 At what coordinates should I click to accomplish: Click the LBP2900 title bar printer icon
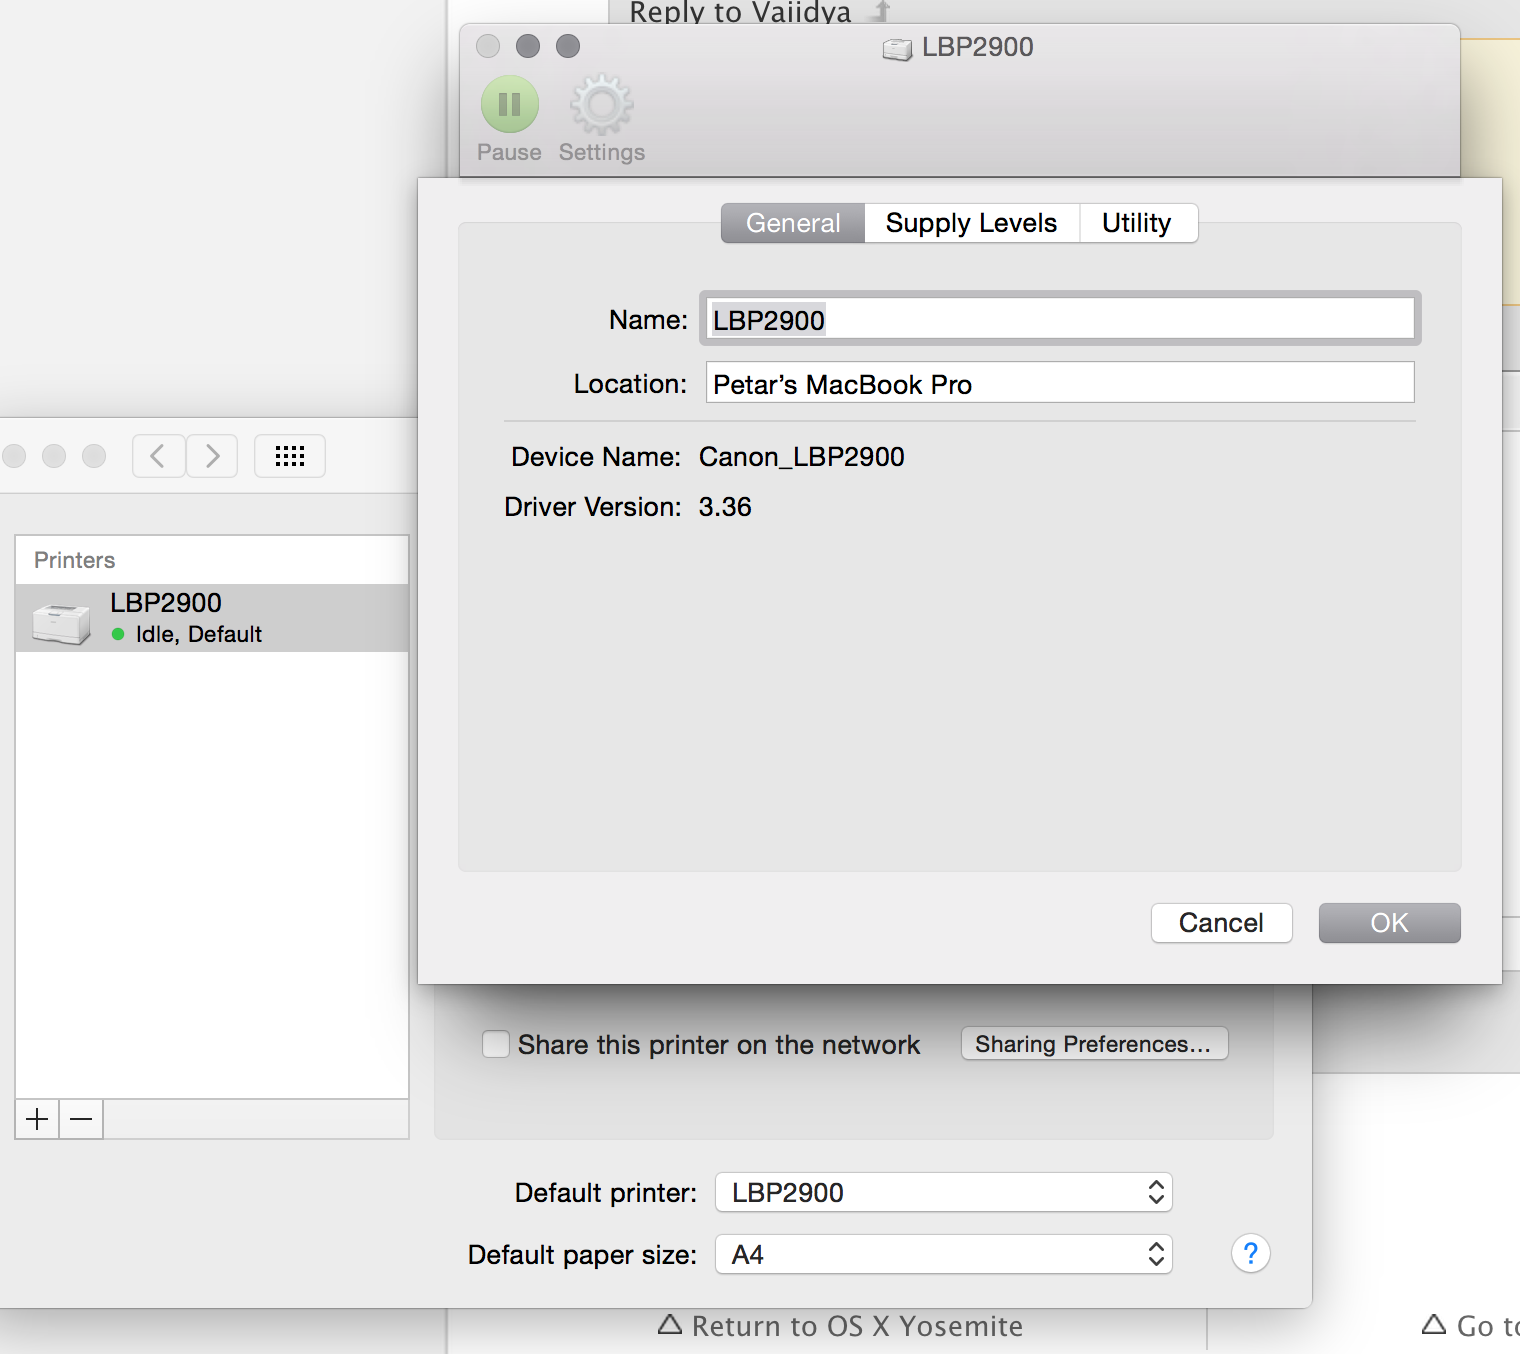click(x=897, y=49)
